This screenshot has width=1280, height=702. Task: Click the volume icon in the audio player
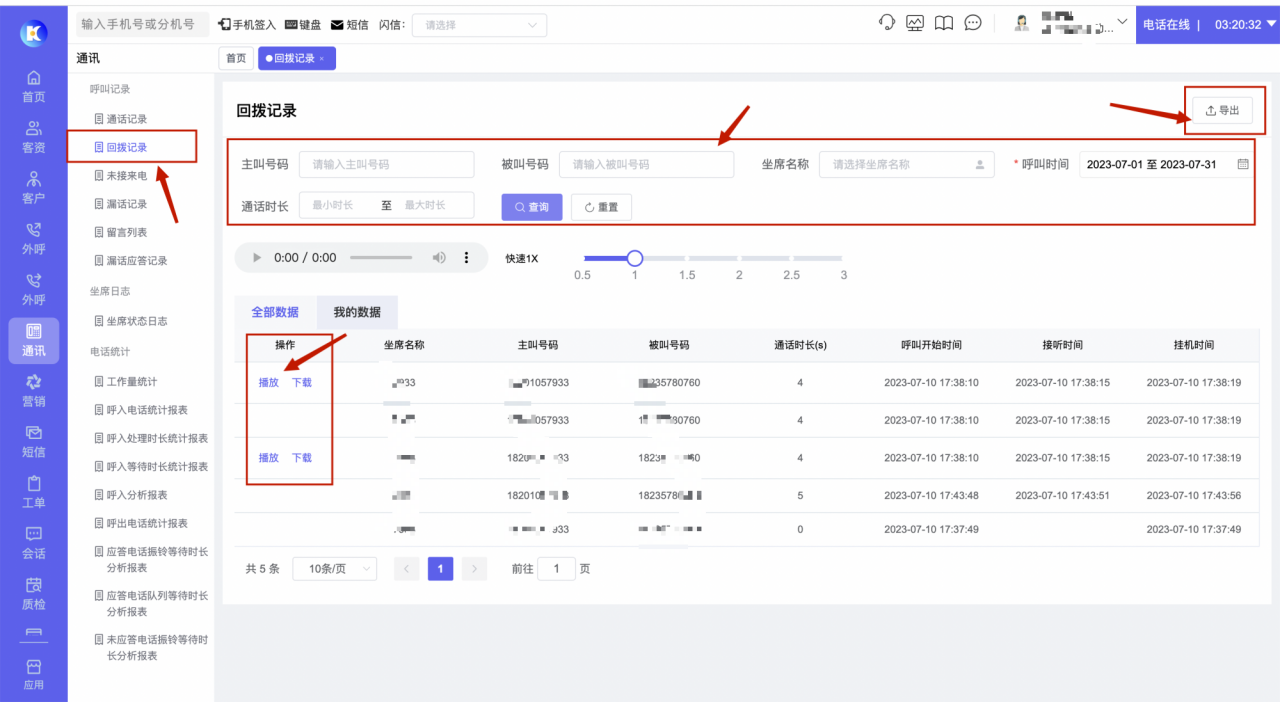[439, 257]
